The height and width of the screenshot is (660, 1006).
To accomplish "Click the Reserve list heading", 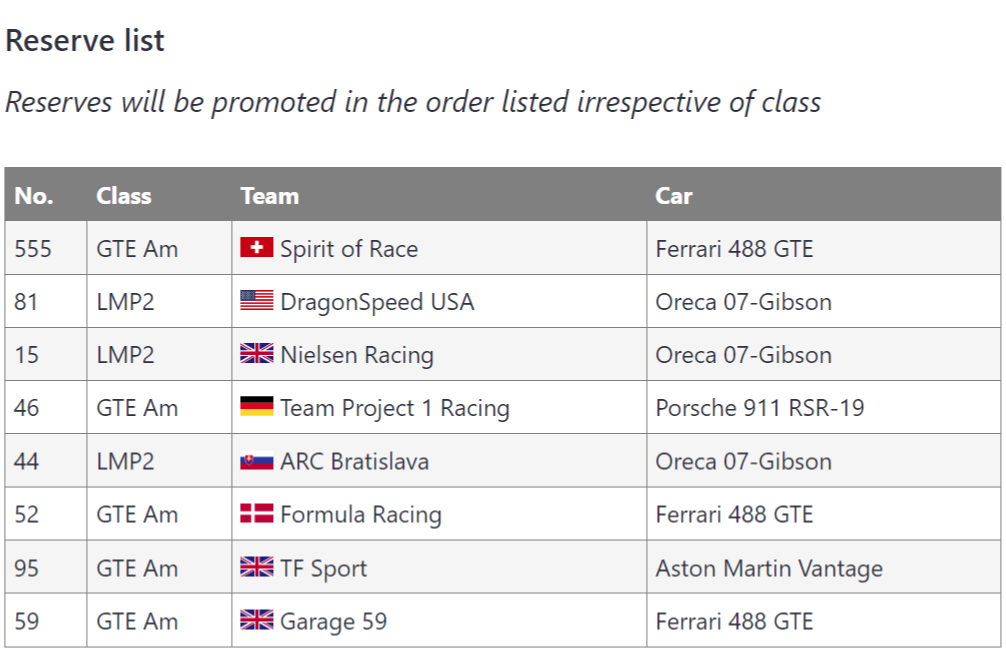I will [x=85, y=40].
